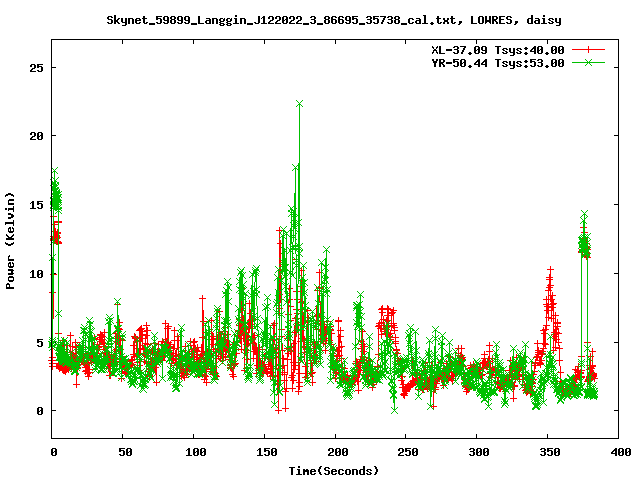Click the red peak near 350 seconds
Screen dimensions: 640x480
pyautogui.click(x=550, y=269)
